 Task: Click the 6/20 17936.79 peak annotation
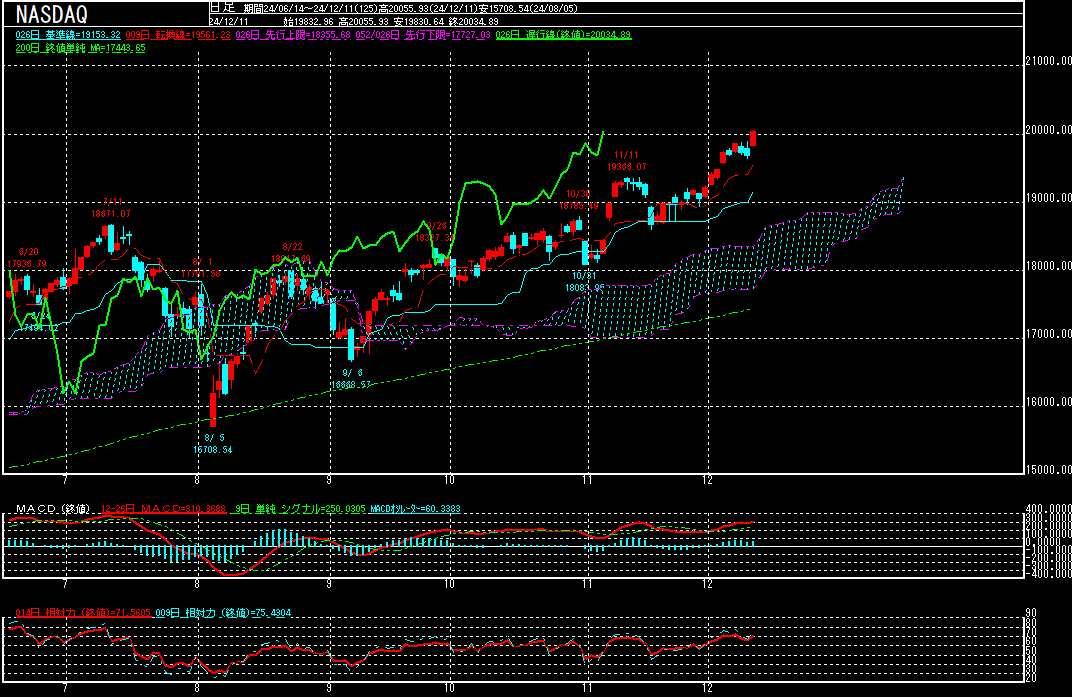(x=27, y=258)
